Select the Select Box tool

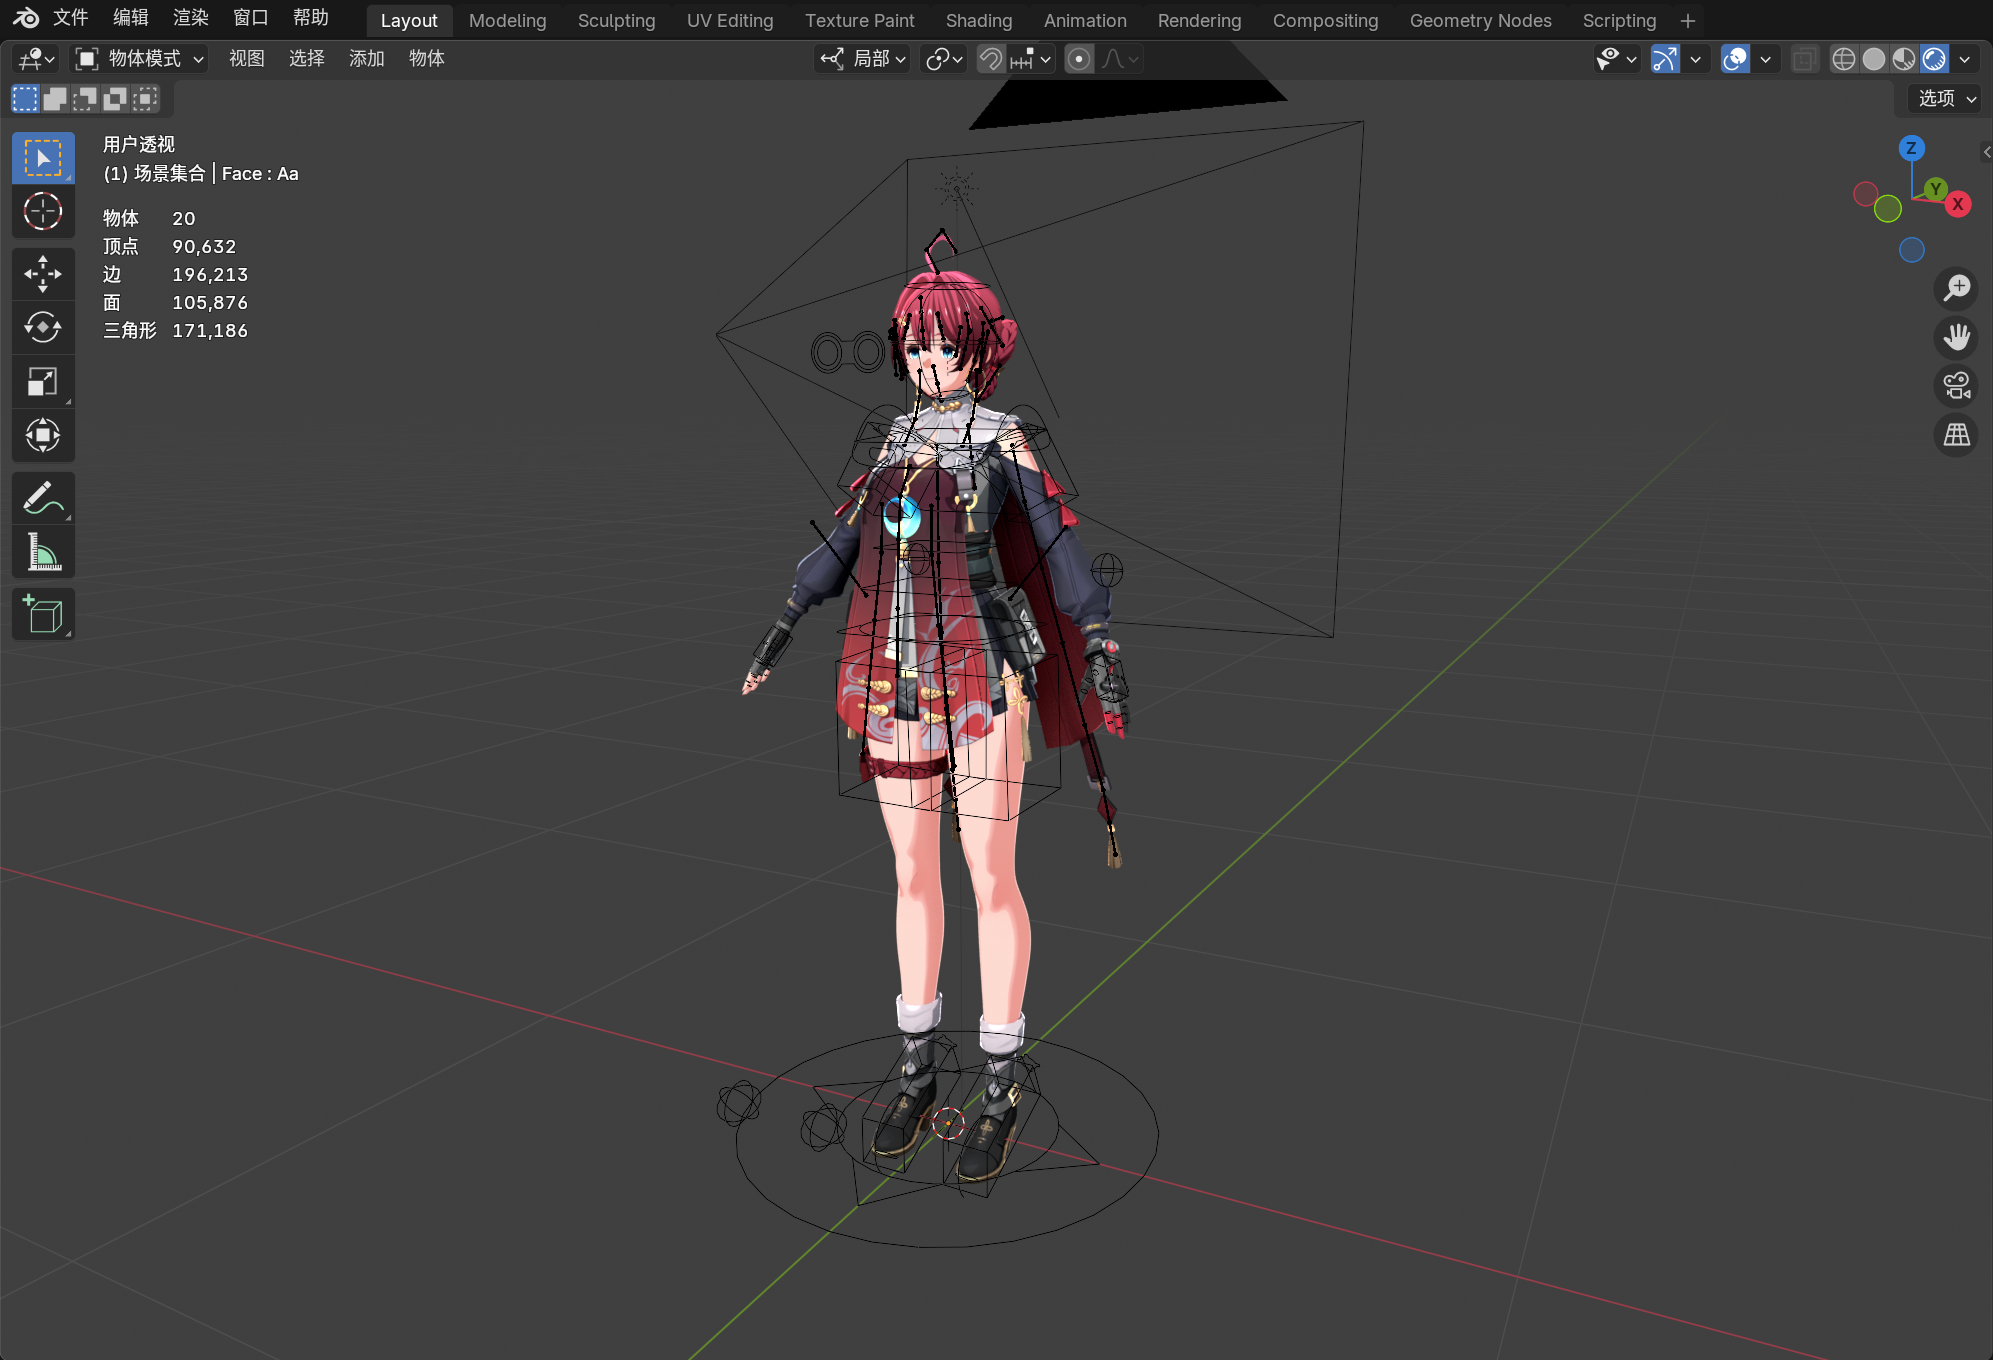click(43, 158)
